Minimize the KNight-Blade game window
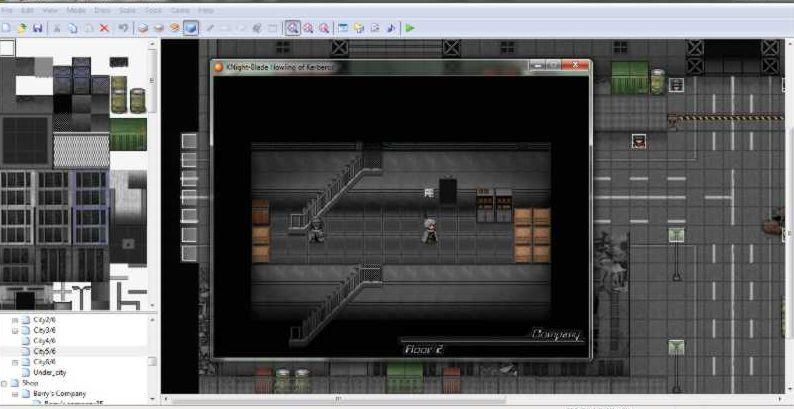Screen dimensions: 794x409 [537, 66]
